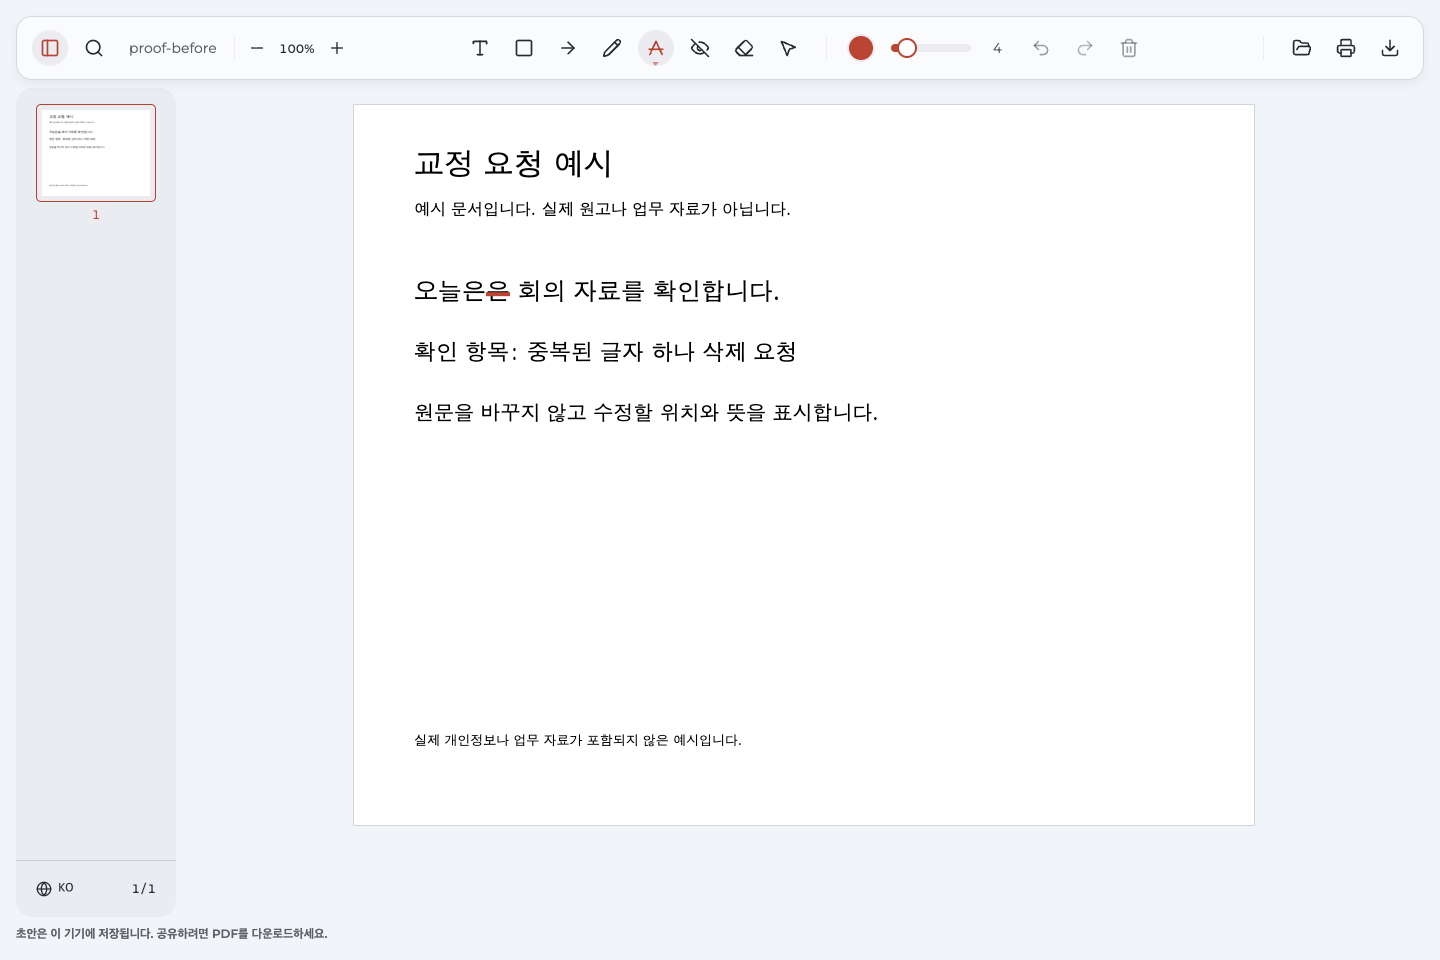Select the pointer selection tool
Image resolution: width=1440 pixels, height=960 pixels.
(788, 48)
